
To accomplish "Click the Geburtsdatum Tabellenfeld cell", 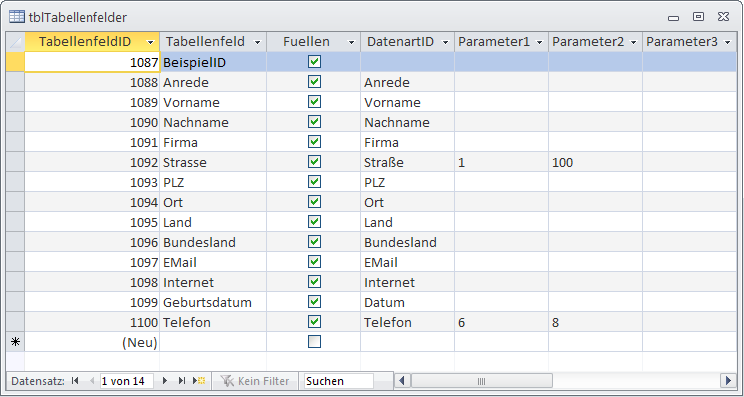I will (213, 302).
